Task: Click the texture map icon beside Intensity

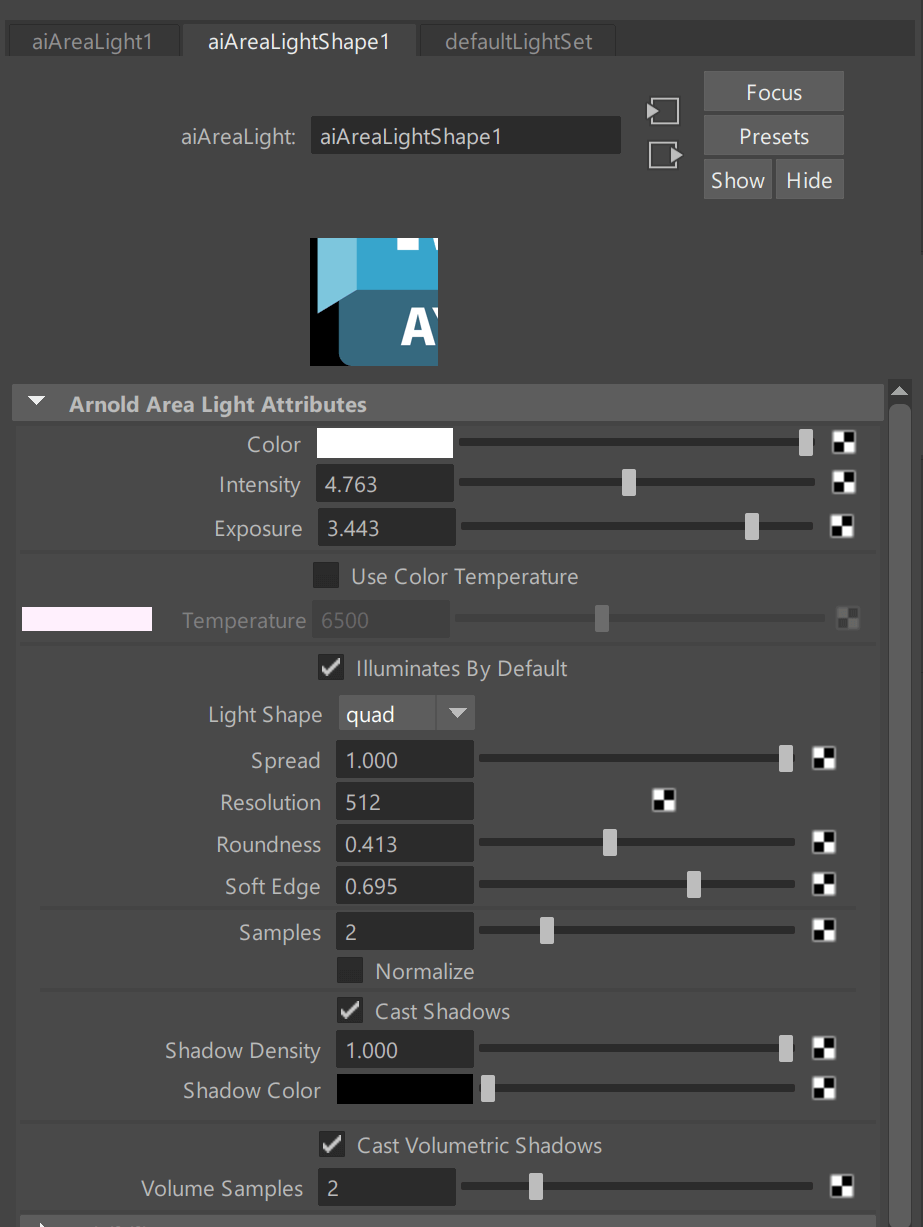Action: click(843, 484)
